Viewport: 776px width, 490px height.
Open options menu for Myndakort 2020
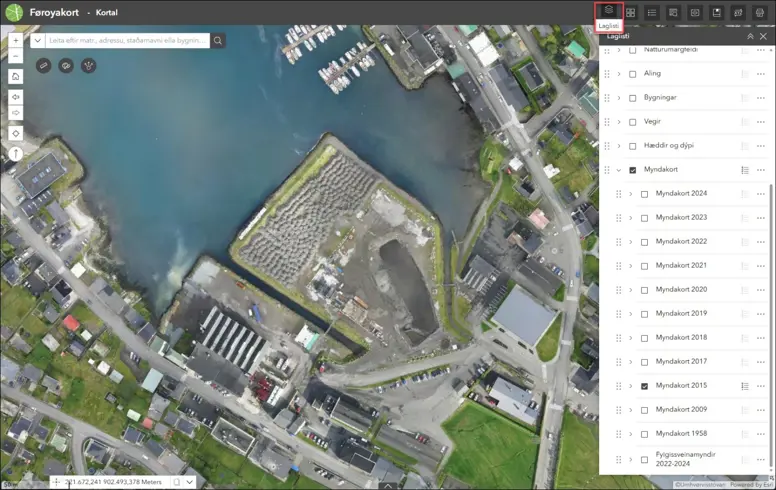tap(761, 290)
